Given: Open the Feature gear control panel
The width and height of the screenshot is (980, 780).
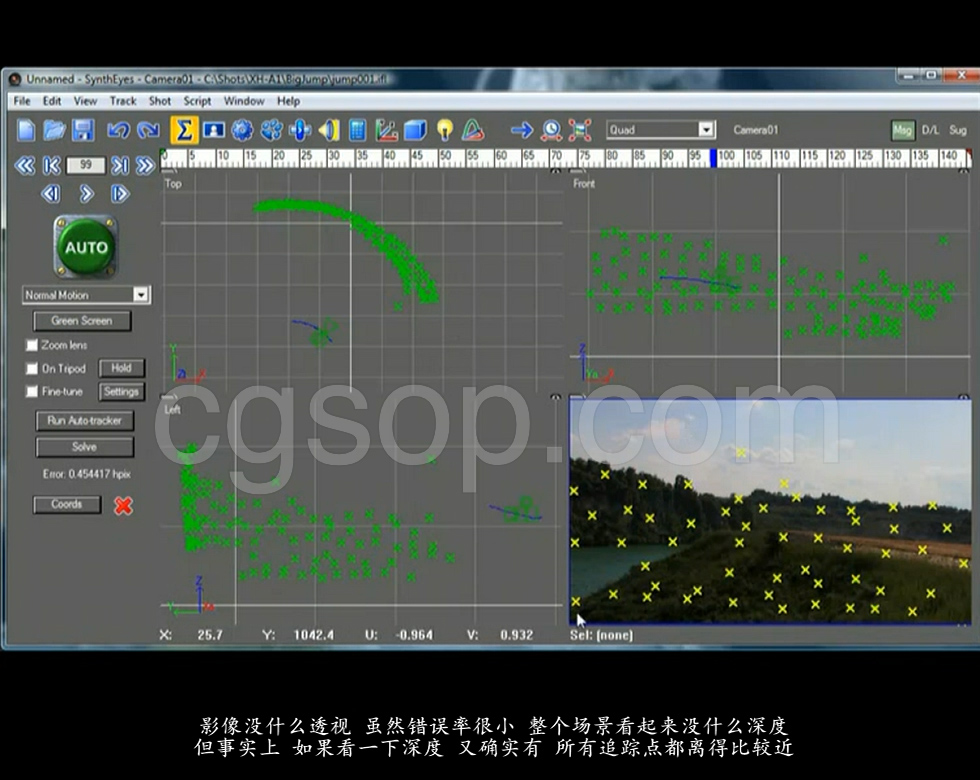Looking at the screenshot, I should [x=242, y=130].
